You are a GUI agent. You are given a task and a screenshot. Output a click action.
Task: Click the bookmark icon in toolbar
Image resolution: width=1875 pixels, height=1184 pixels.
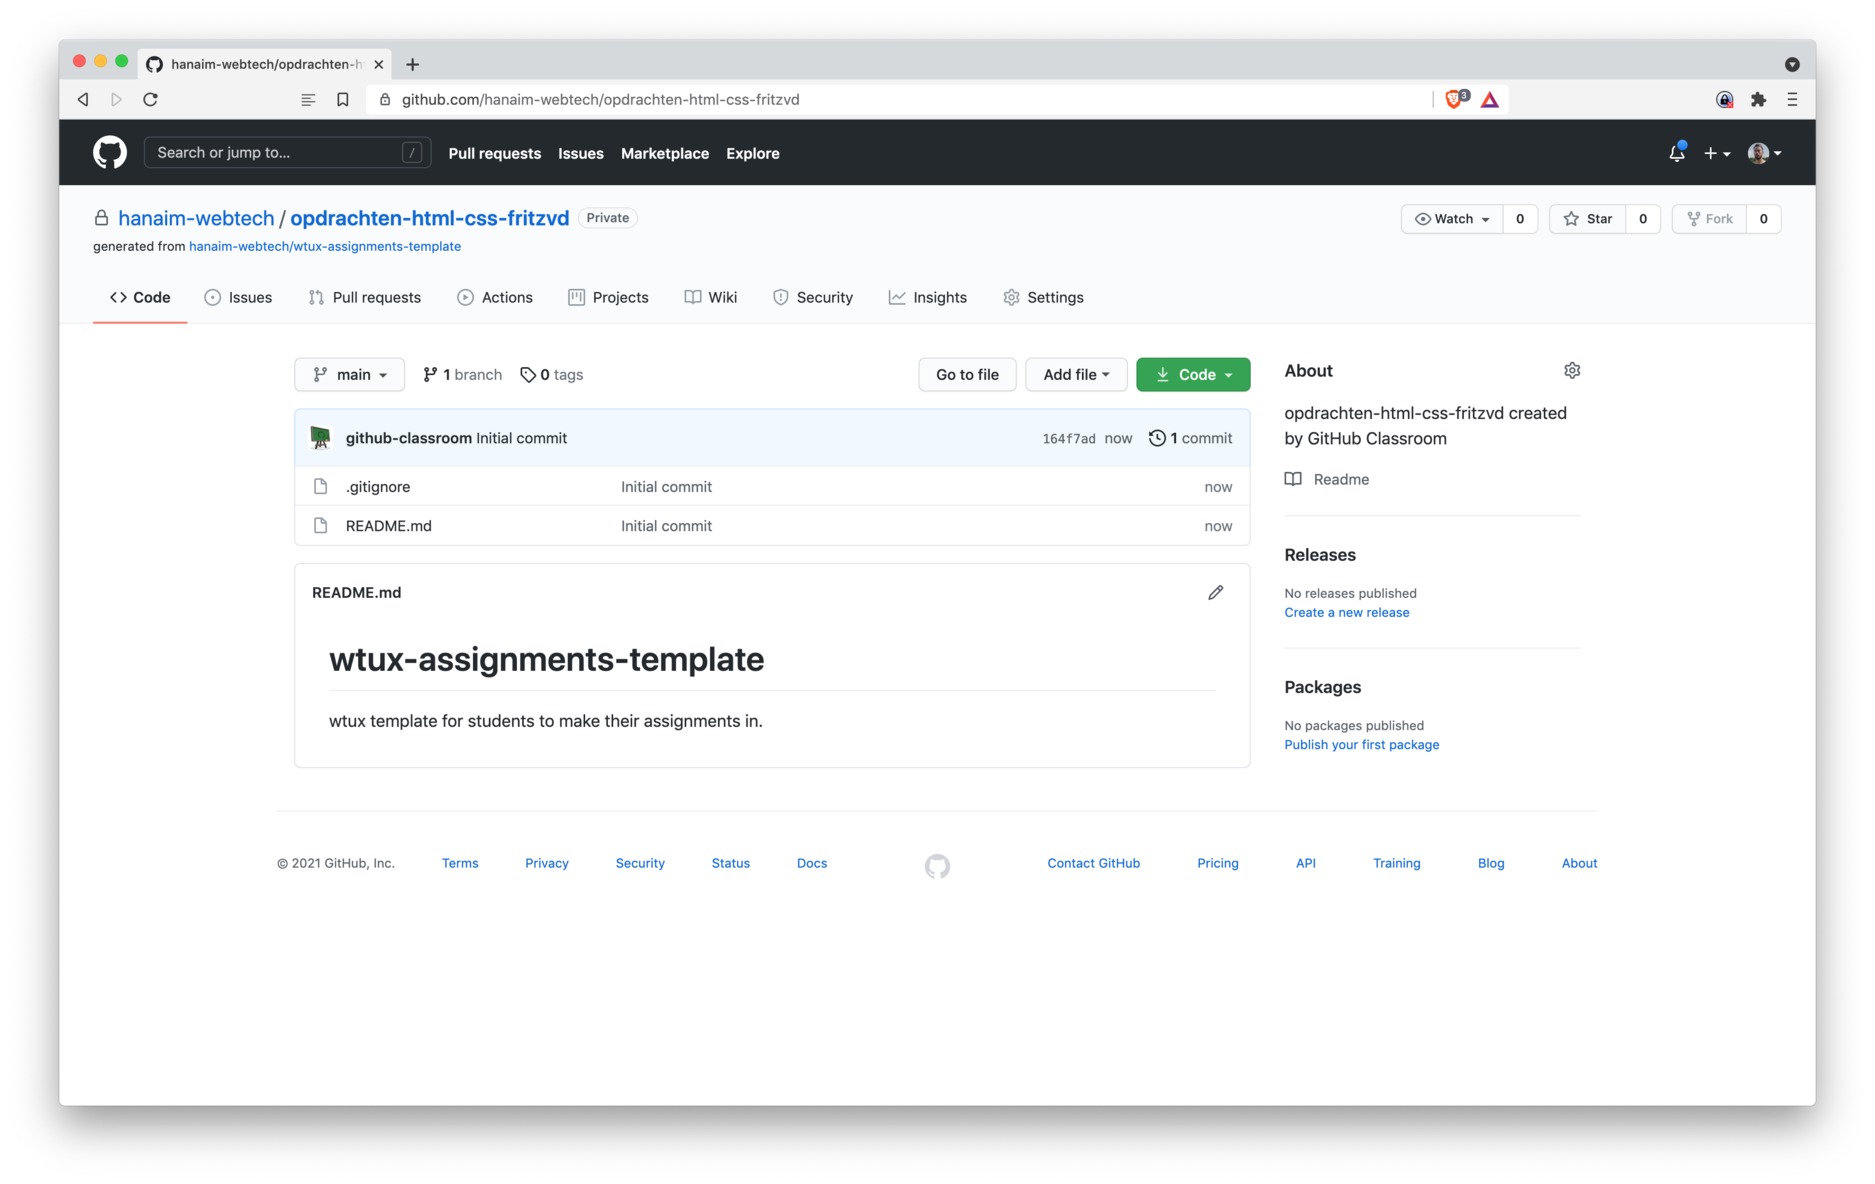pos(342,99)
